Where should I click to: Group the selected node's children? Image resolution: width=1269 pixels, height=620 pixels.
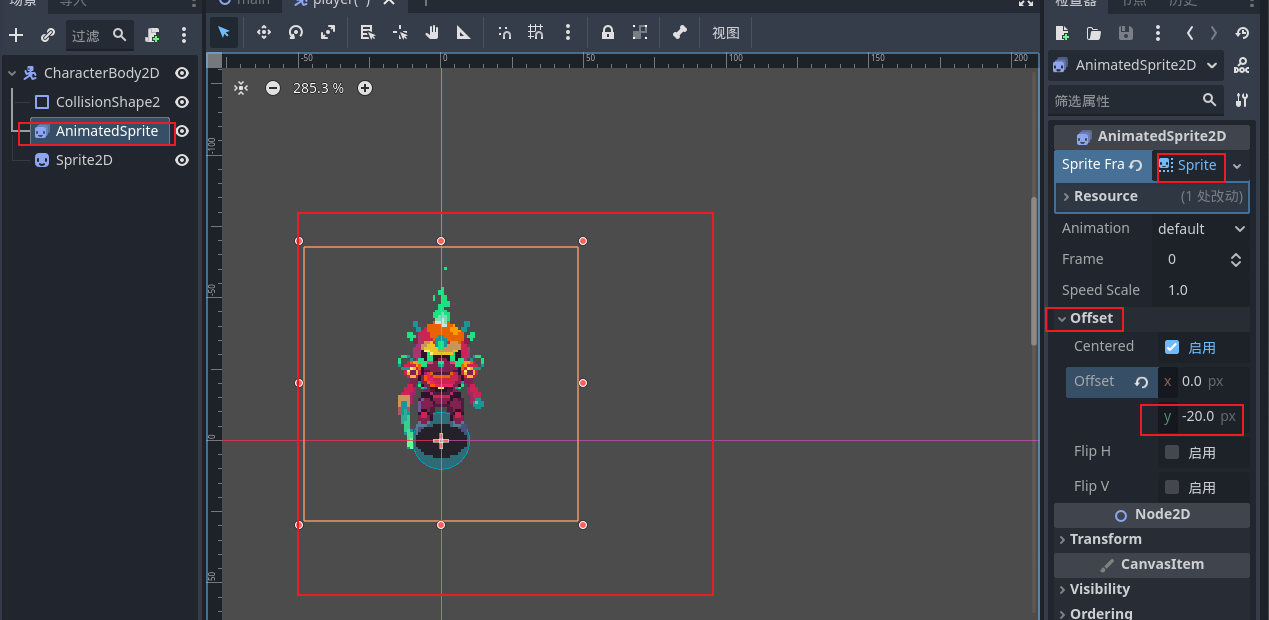tap(640, 32)
